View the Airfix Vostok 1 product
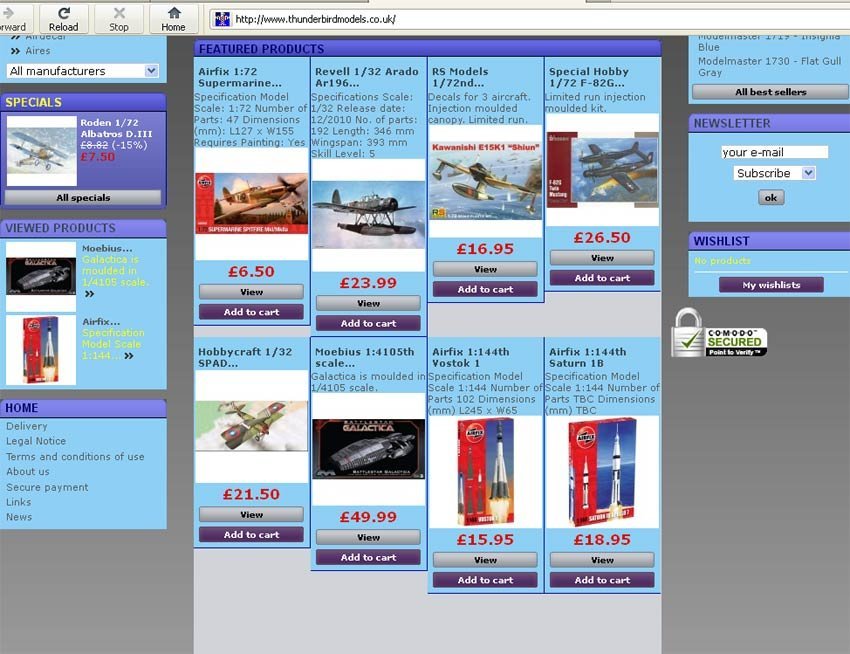This screenshot has width=850, height=654. coord(486,560)
